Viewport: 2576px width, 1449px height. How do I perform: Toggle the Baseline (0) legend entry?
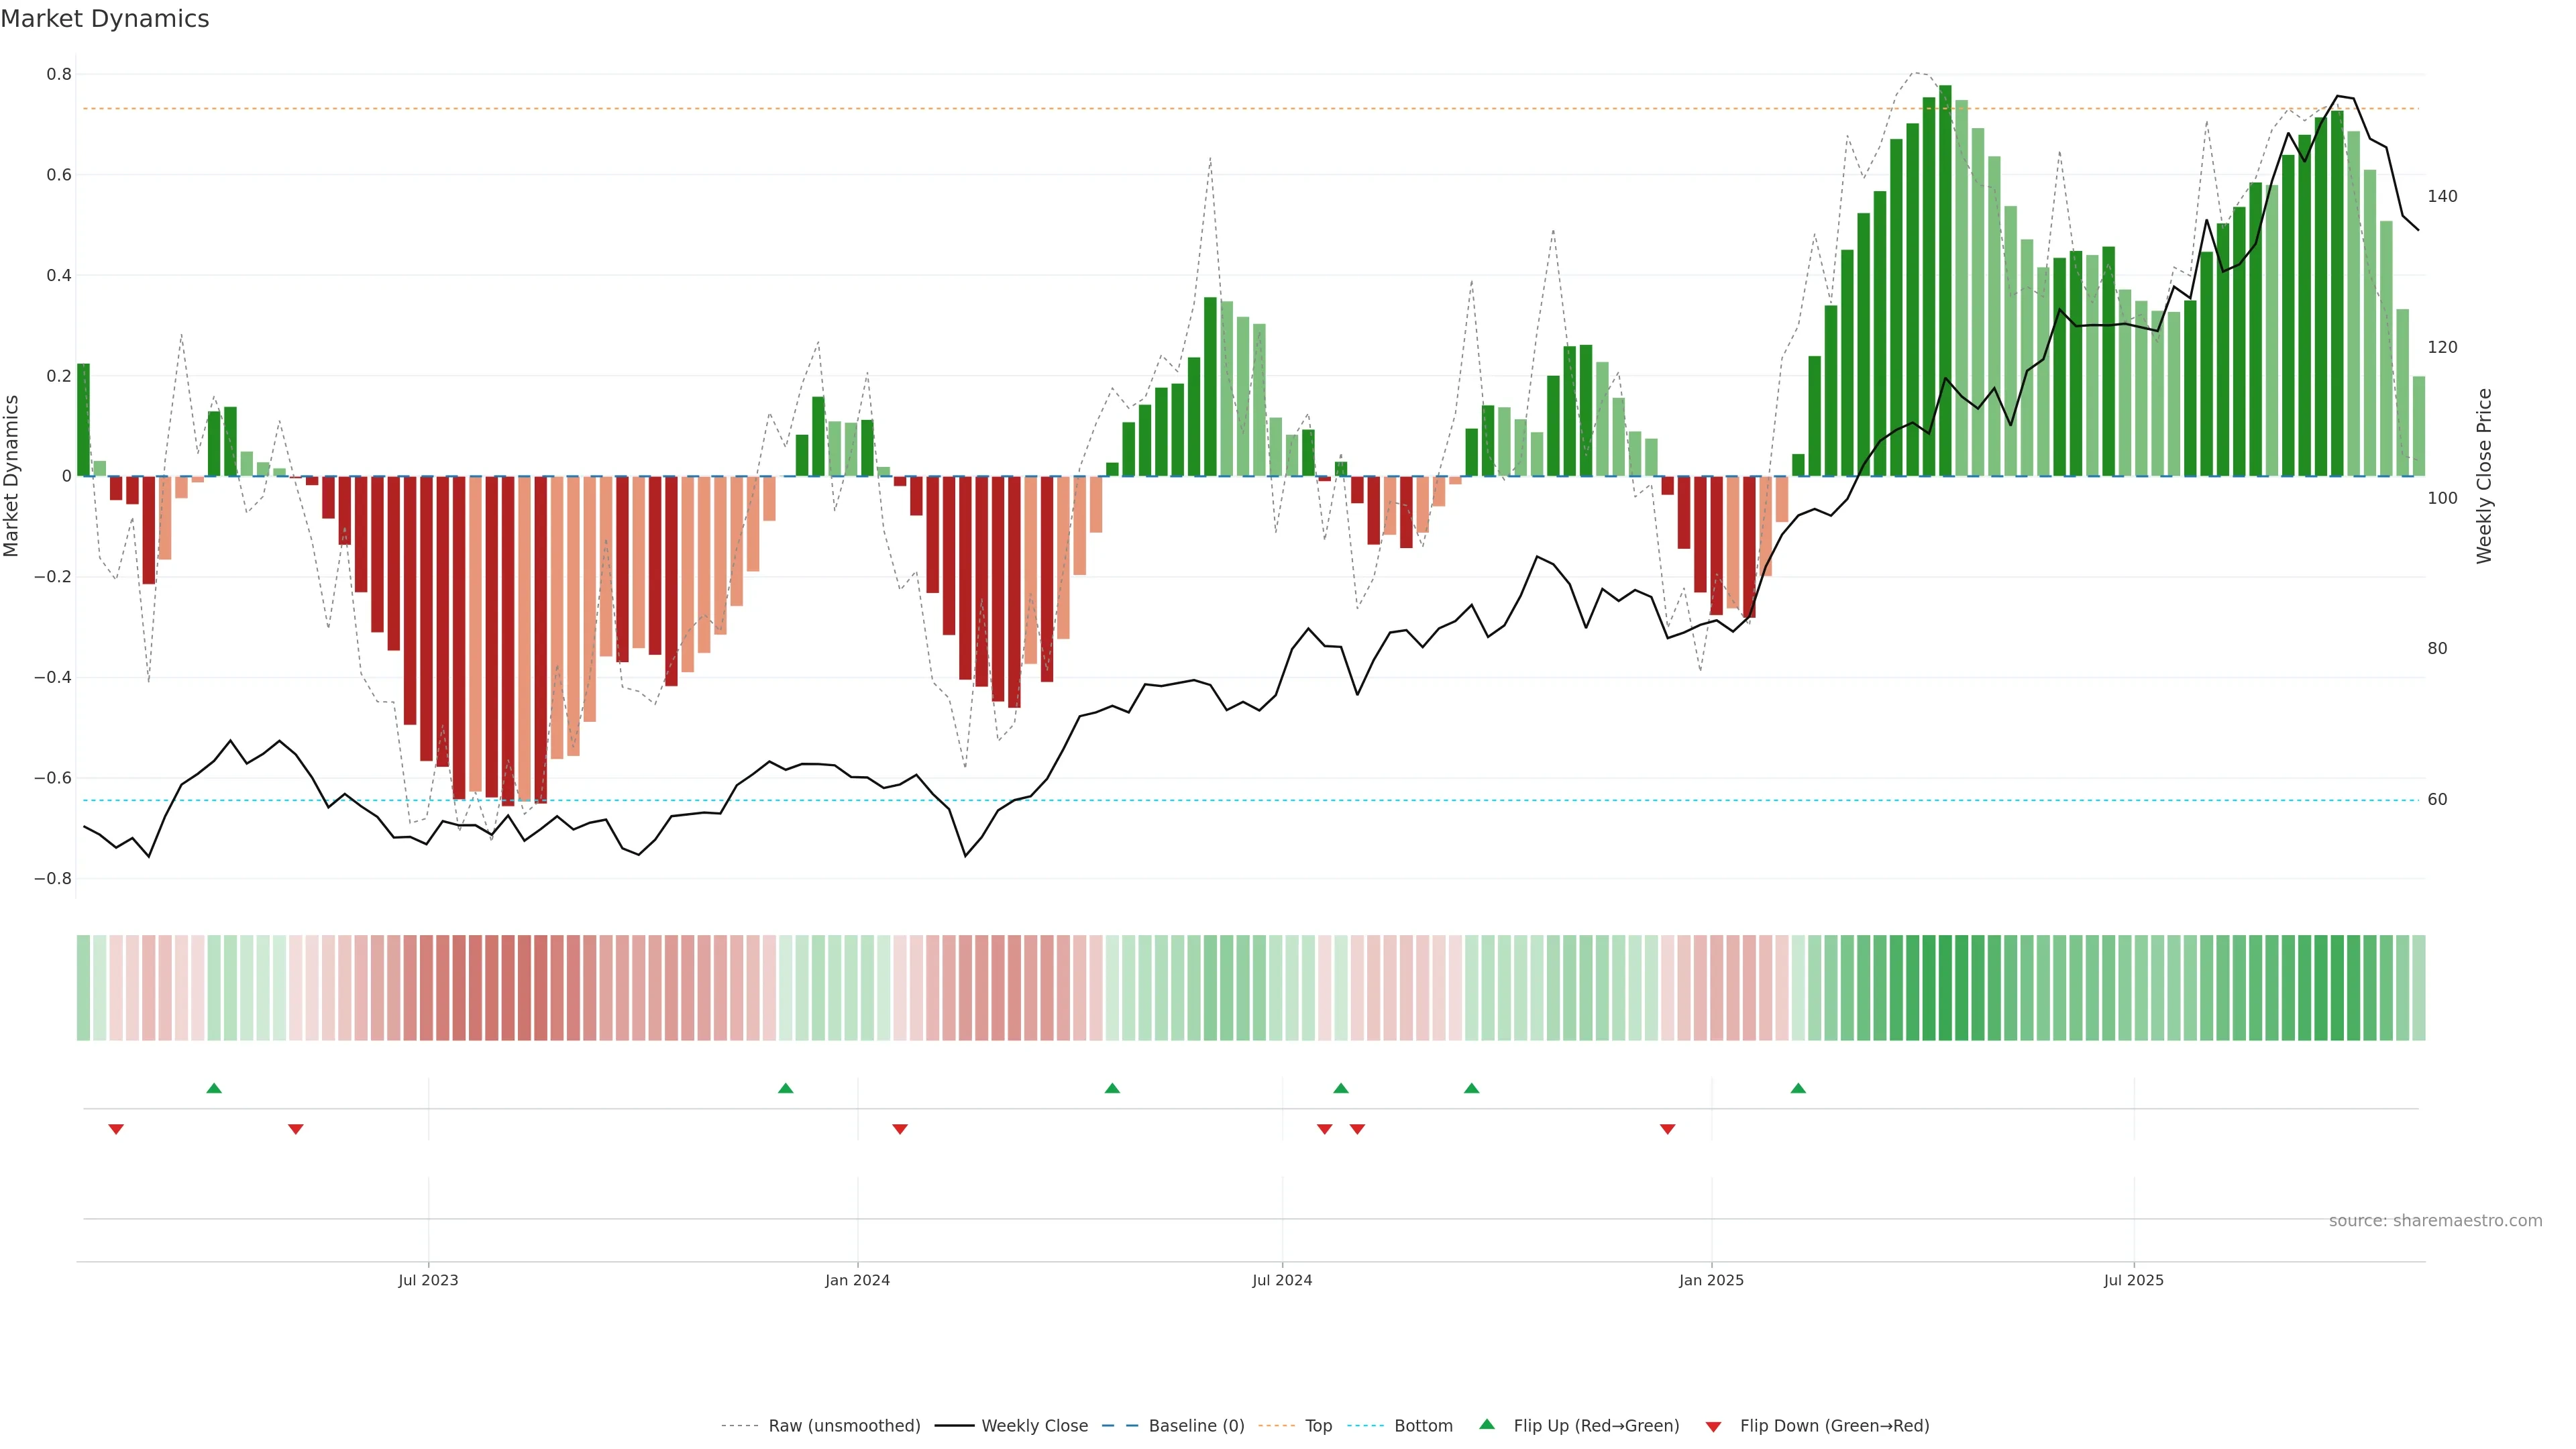click(x=1196, y=1426)
